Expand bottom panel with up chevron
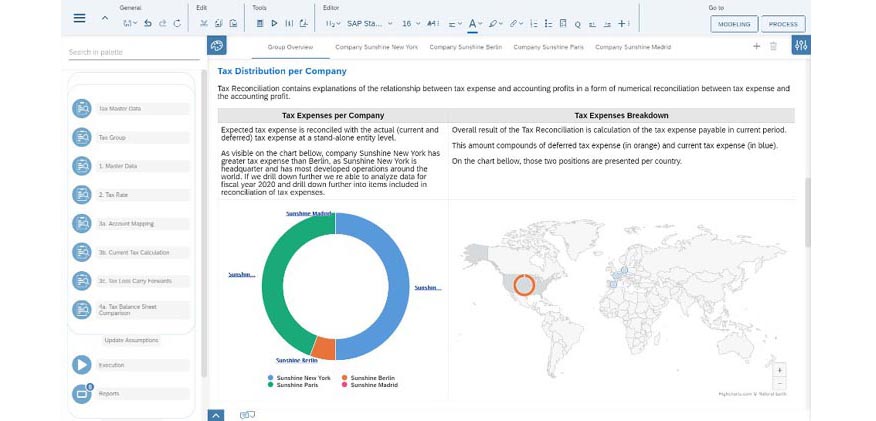This screenshot has height=421, width=876. tap(216, 415)
